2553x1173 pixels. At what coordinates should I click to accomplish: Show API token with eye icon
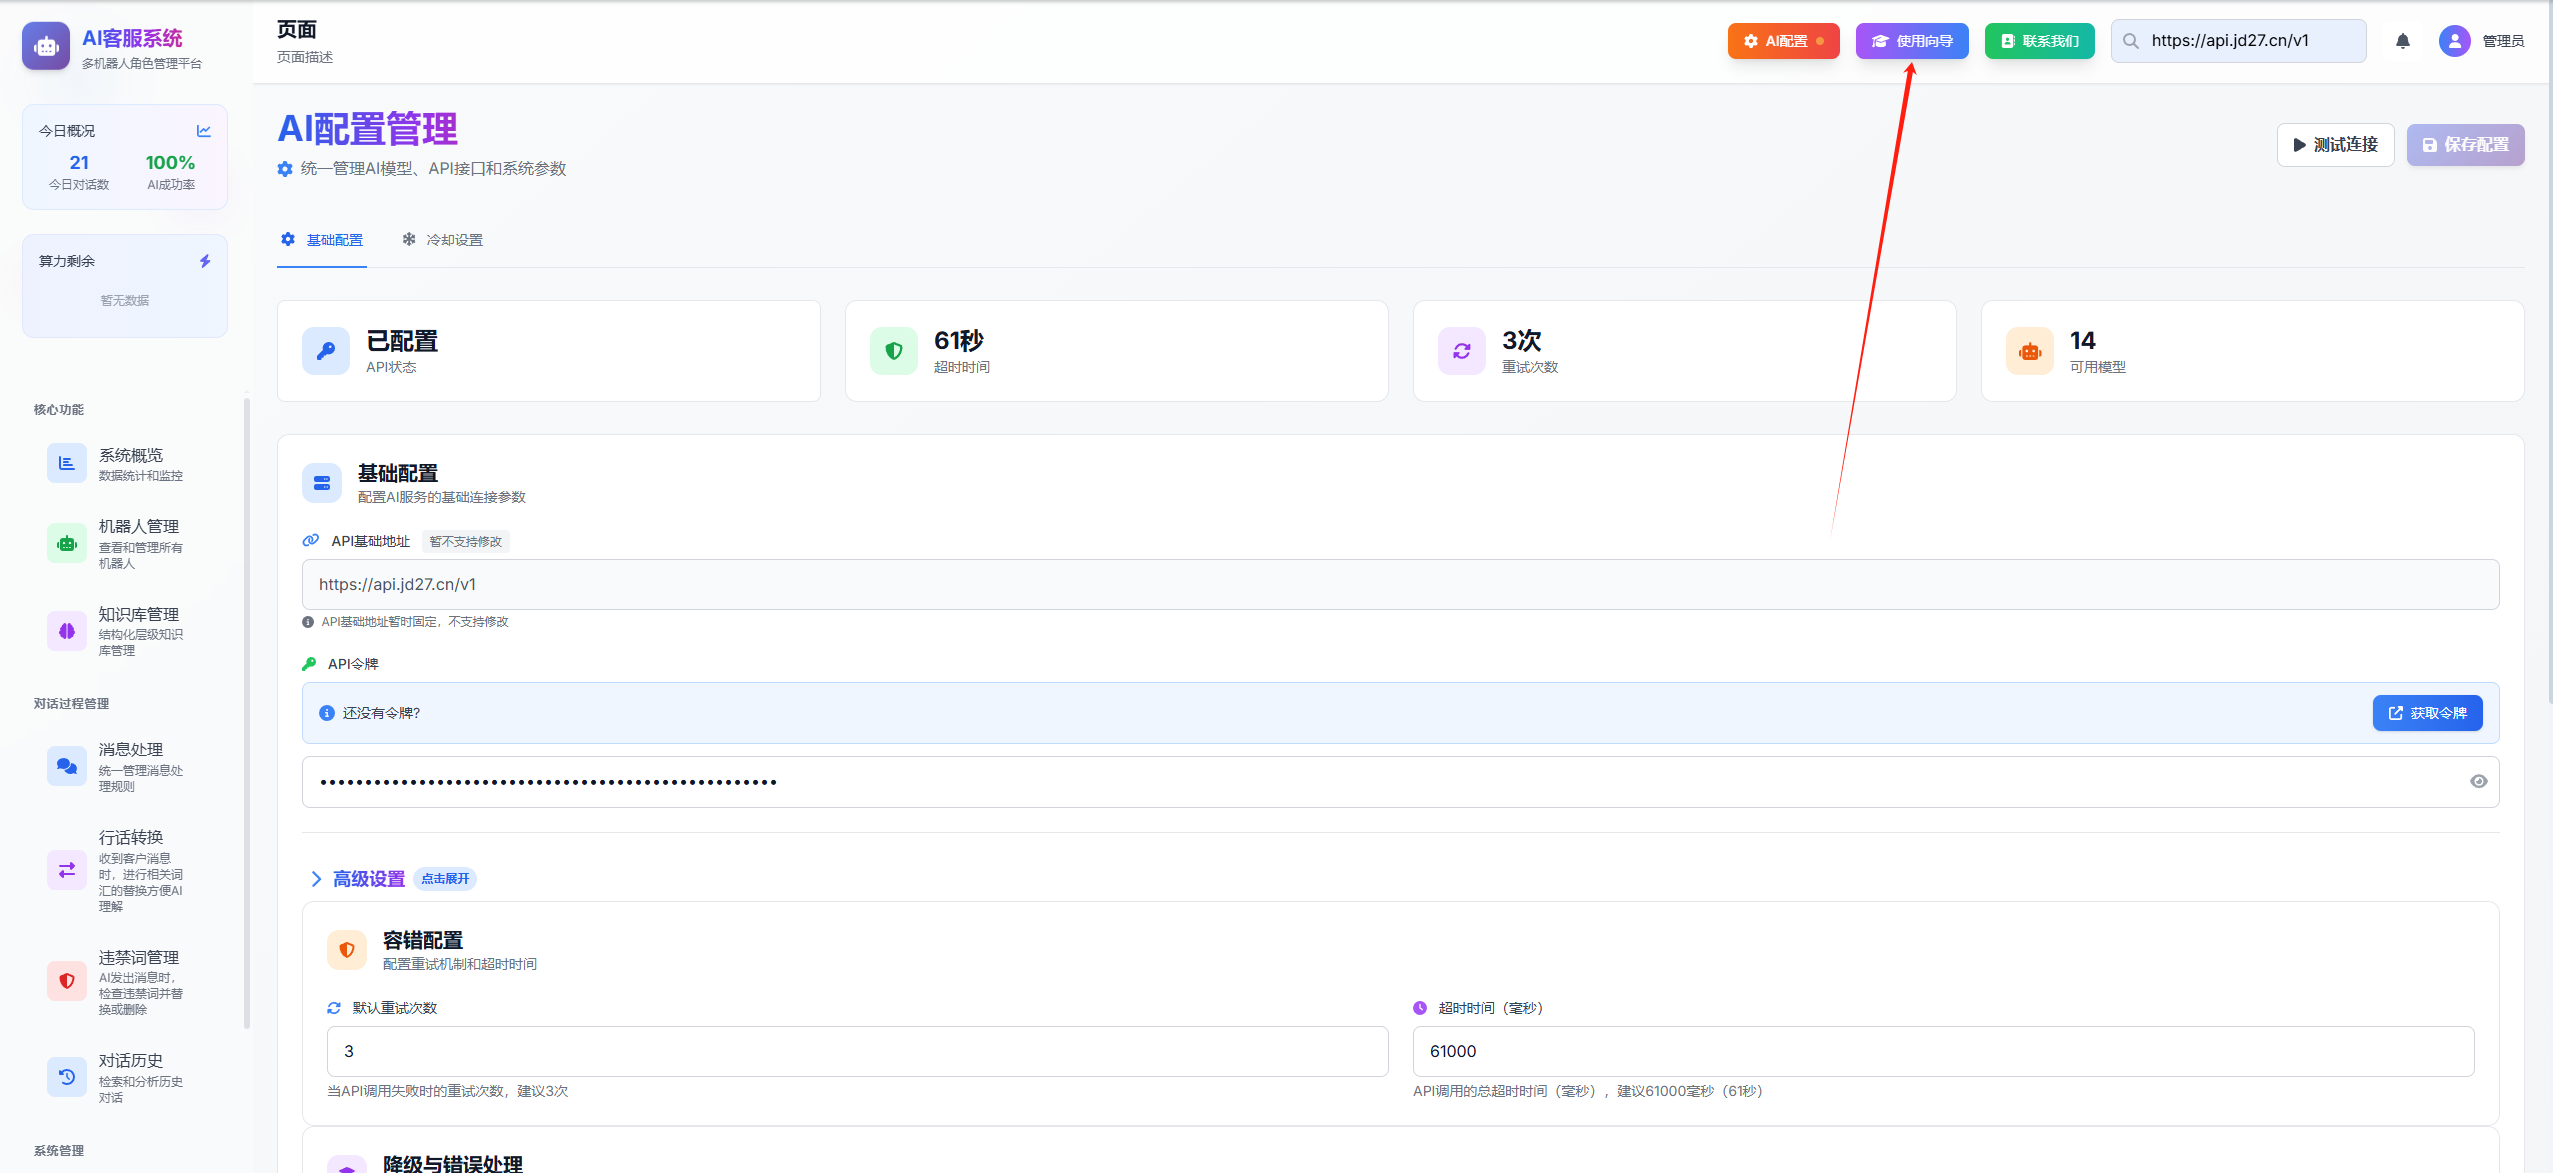[x=2478, y=782]
